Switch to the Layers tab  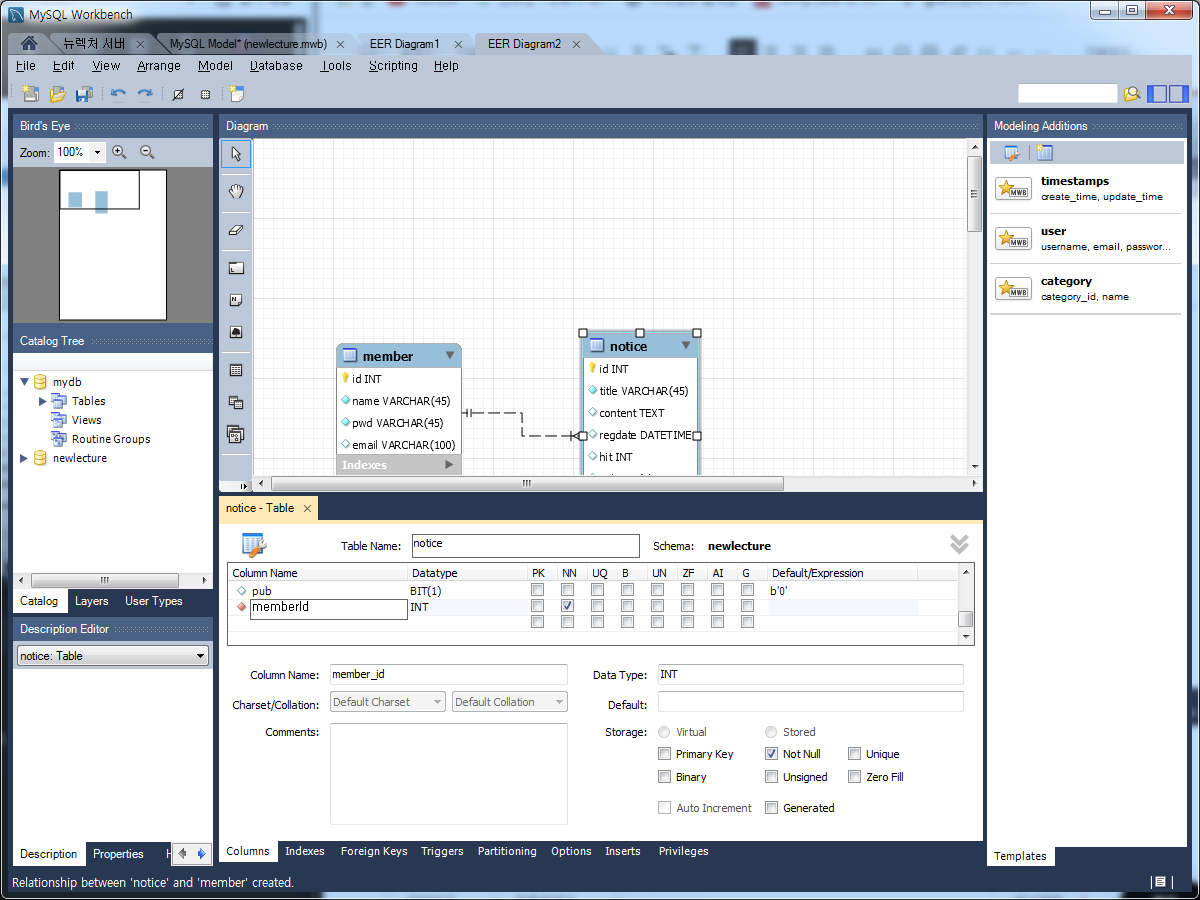(x=91, y=601)
